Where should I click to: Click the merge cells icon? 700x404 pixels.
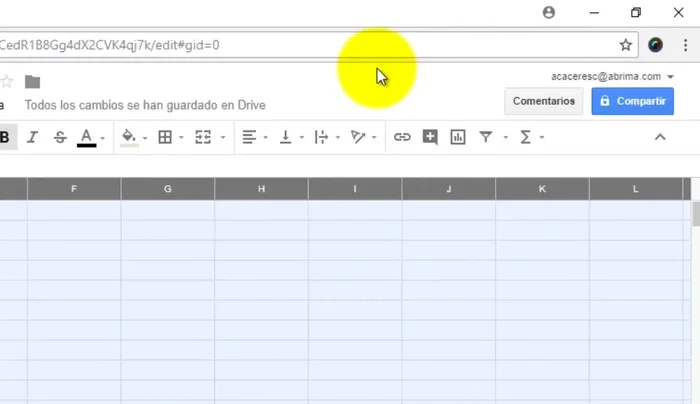(203, 137)
